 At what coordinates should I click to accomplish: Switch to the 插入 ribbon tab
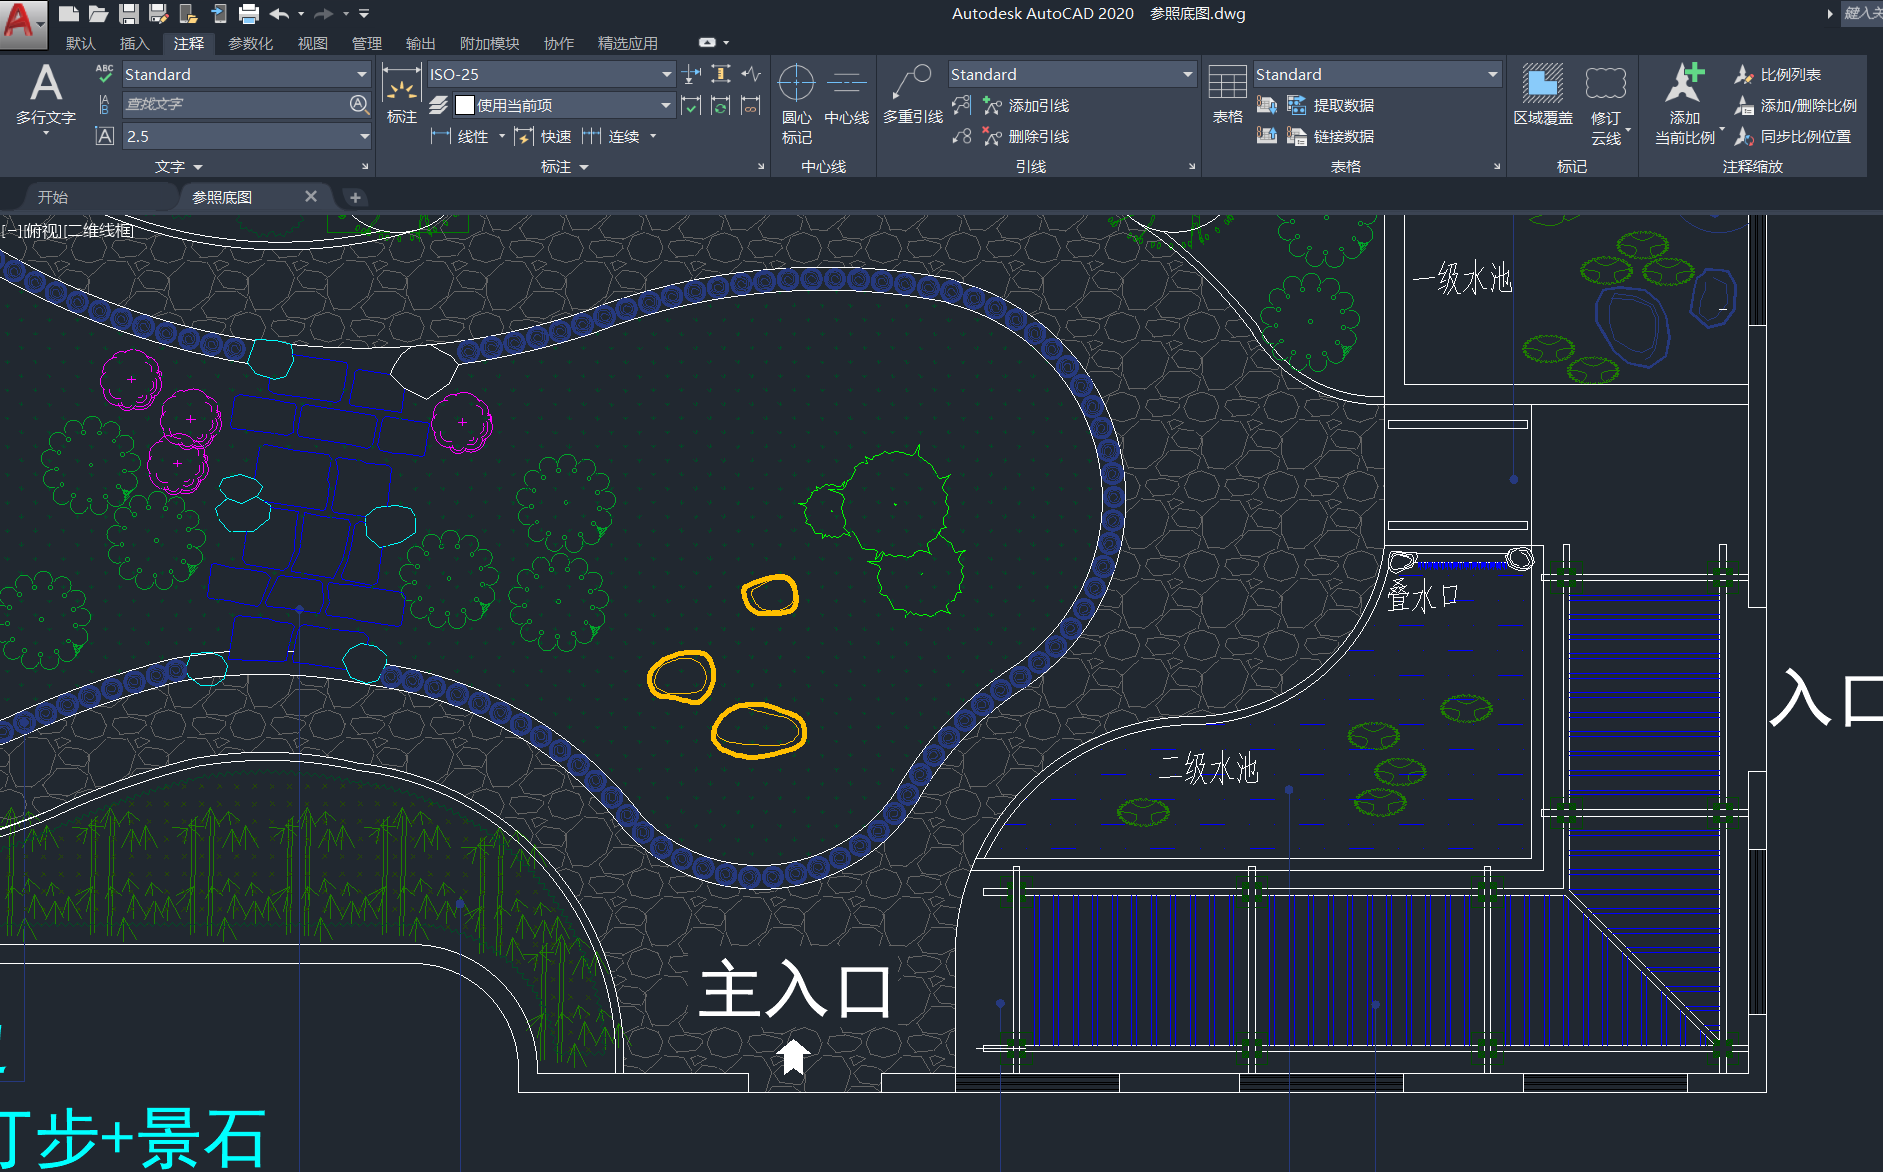coord(134,43)
